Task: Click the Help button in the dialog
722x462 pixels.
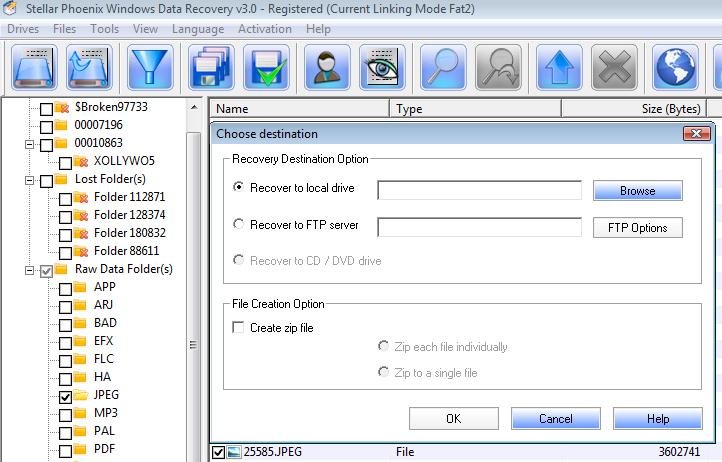Action: (x=658, y=418)
